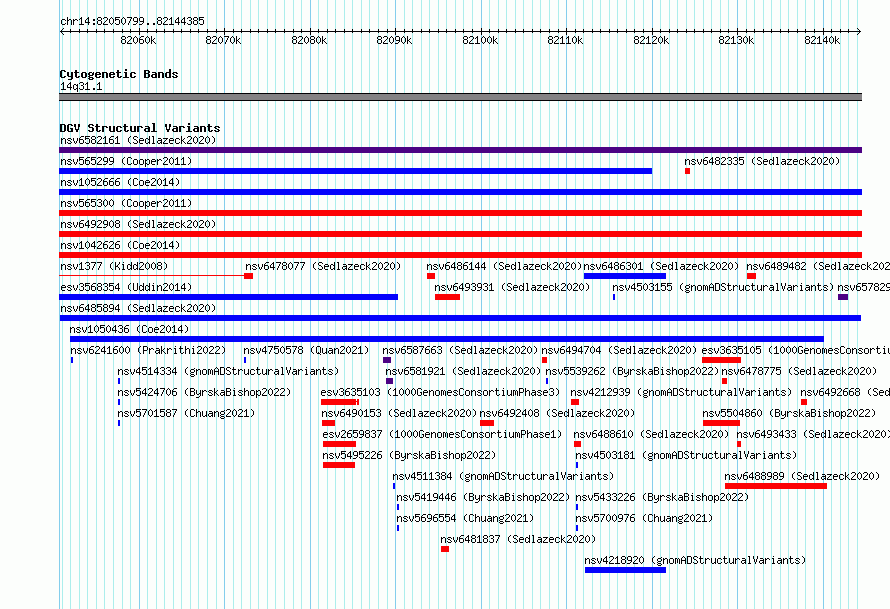Open nsv6488610 (Sedlazeck2020) label
The image size is (890, 609).
651,434
